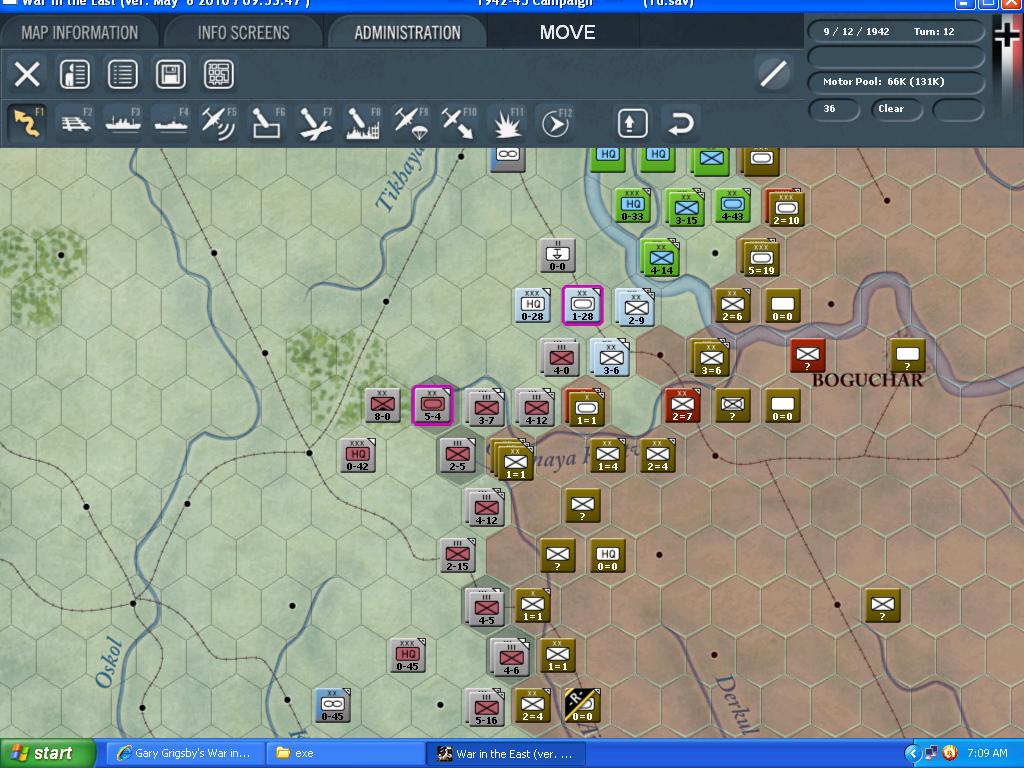Select the 8-0 infantry unit counter
The width and height of the screenshot is (1024, 768).
(382, 406)
